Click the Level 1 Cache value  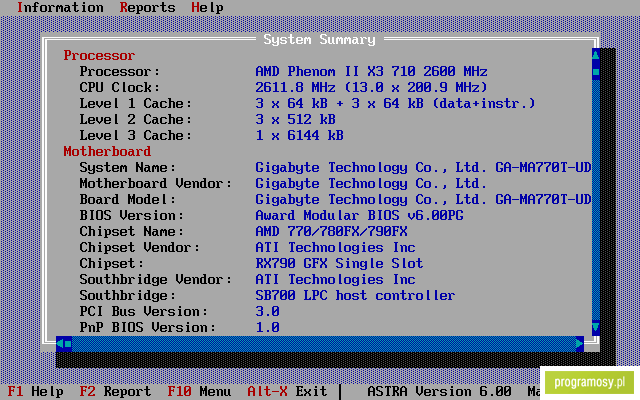pos(395,103)
